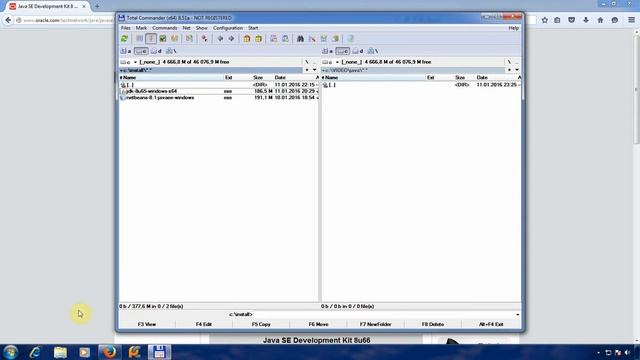Sort the right panel by Date column
Screen dimensions: 640x360
[x=496, y=78]
